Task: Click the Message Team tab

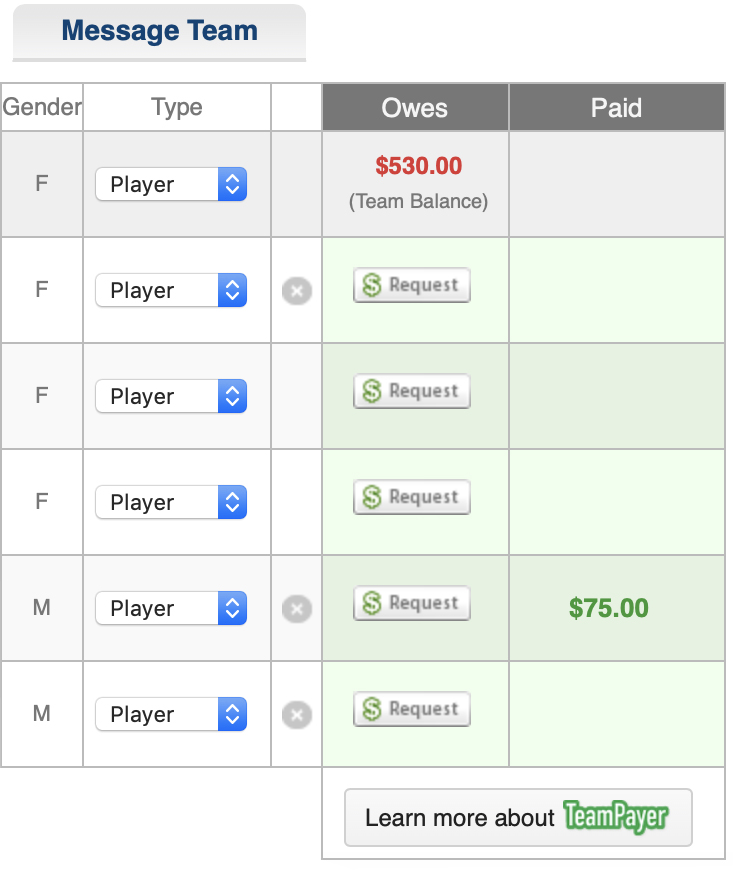Action: point(159,32)
